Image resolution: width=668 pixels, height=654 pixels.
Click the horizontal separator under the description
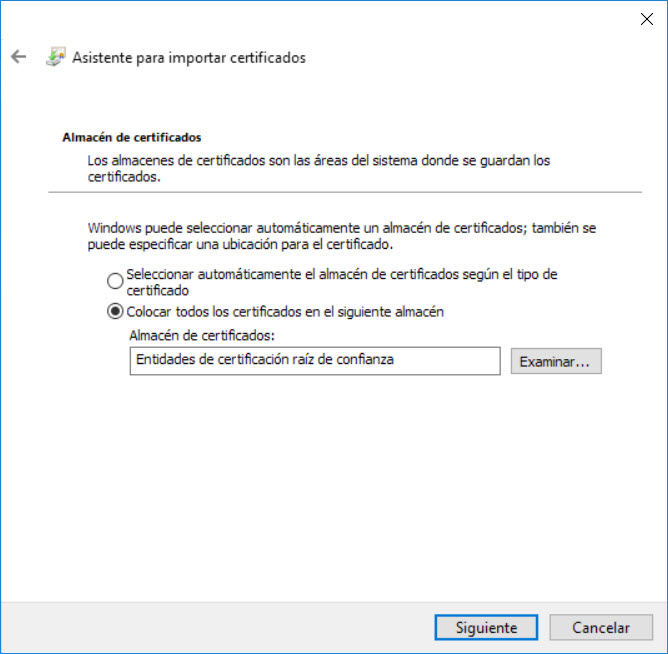(x=345, y=191)
